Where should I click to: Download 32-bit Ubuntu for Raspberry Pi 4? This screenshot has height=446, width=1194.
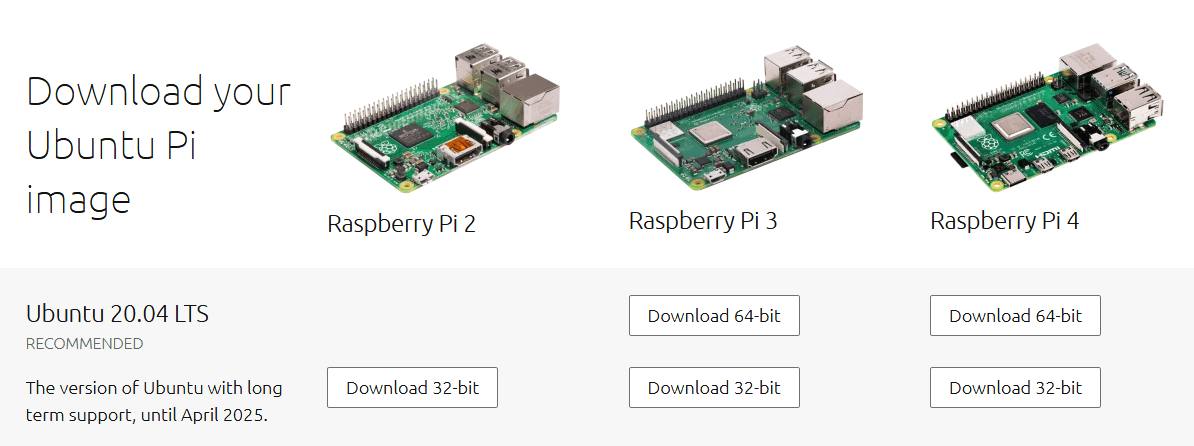[1015, 387]
